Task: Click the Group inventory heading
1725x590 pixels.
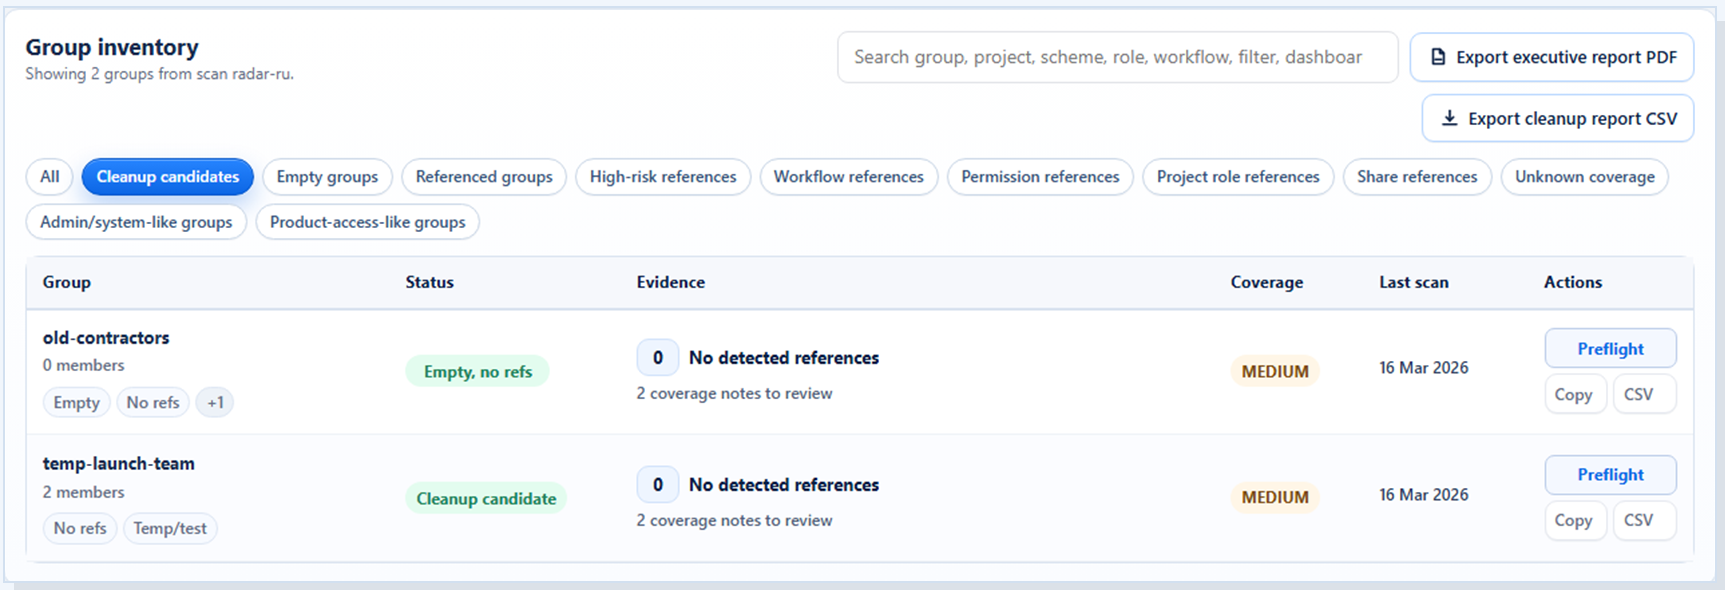Action: click(x=112, y=47)
